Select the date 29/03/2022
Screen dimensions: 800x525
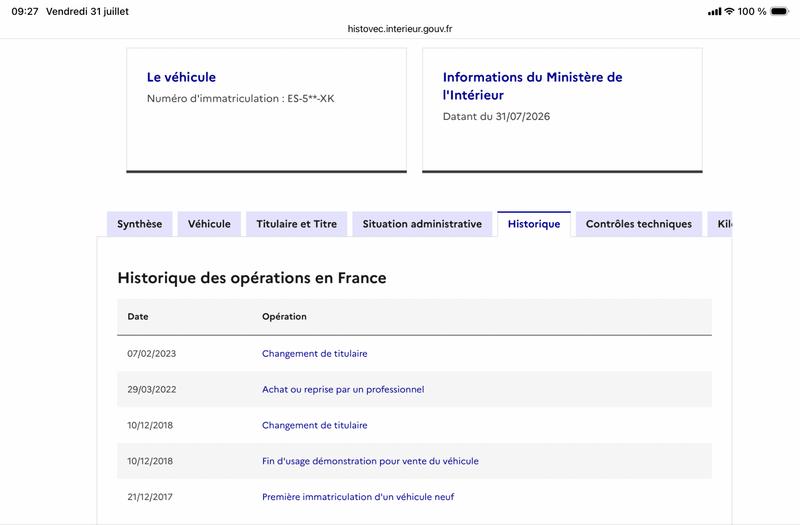pyautogui.click(x=152, y=389)
